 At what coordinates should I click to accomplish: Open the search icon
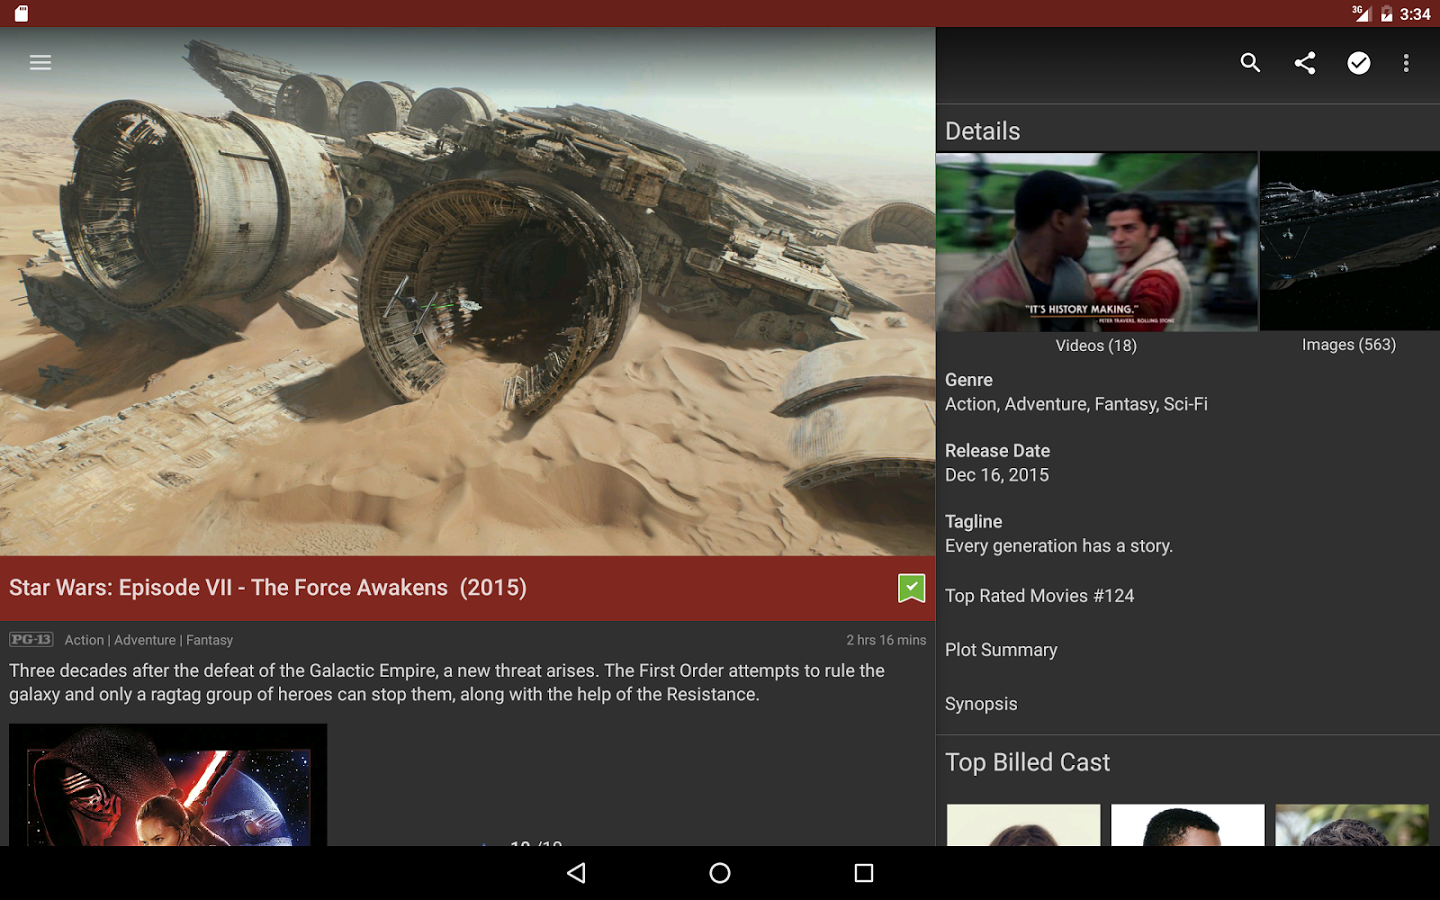pyautogui.click(x=1250, y=63)
